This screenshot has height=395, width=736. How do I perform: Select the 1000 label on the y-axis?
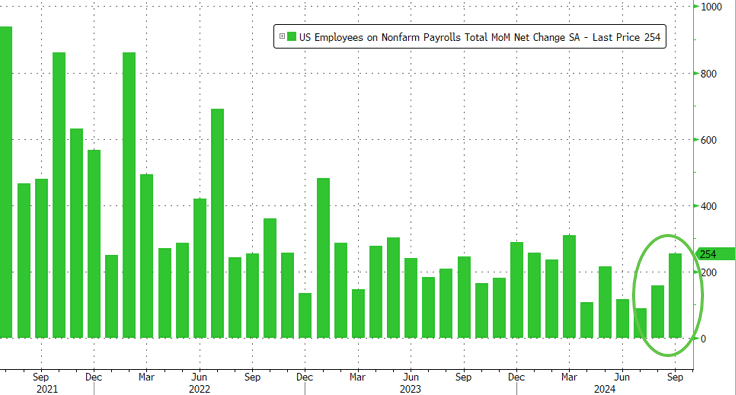coord(711,7)
